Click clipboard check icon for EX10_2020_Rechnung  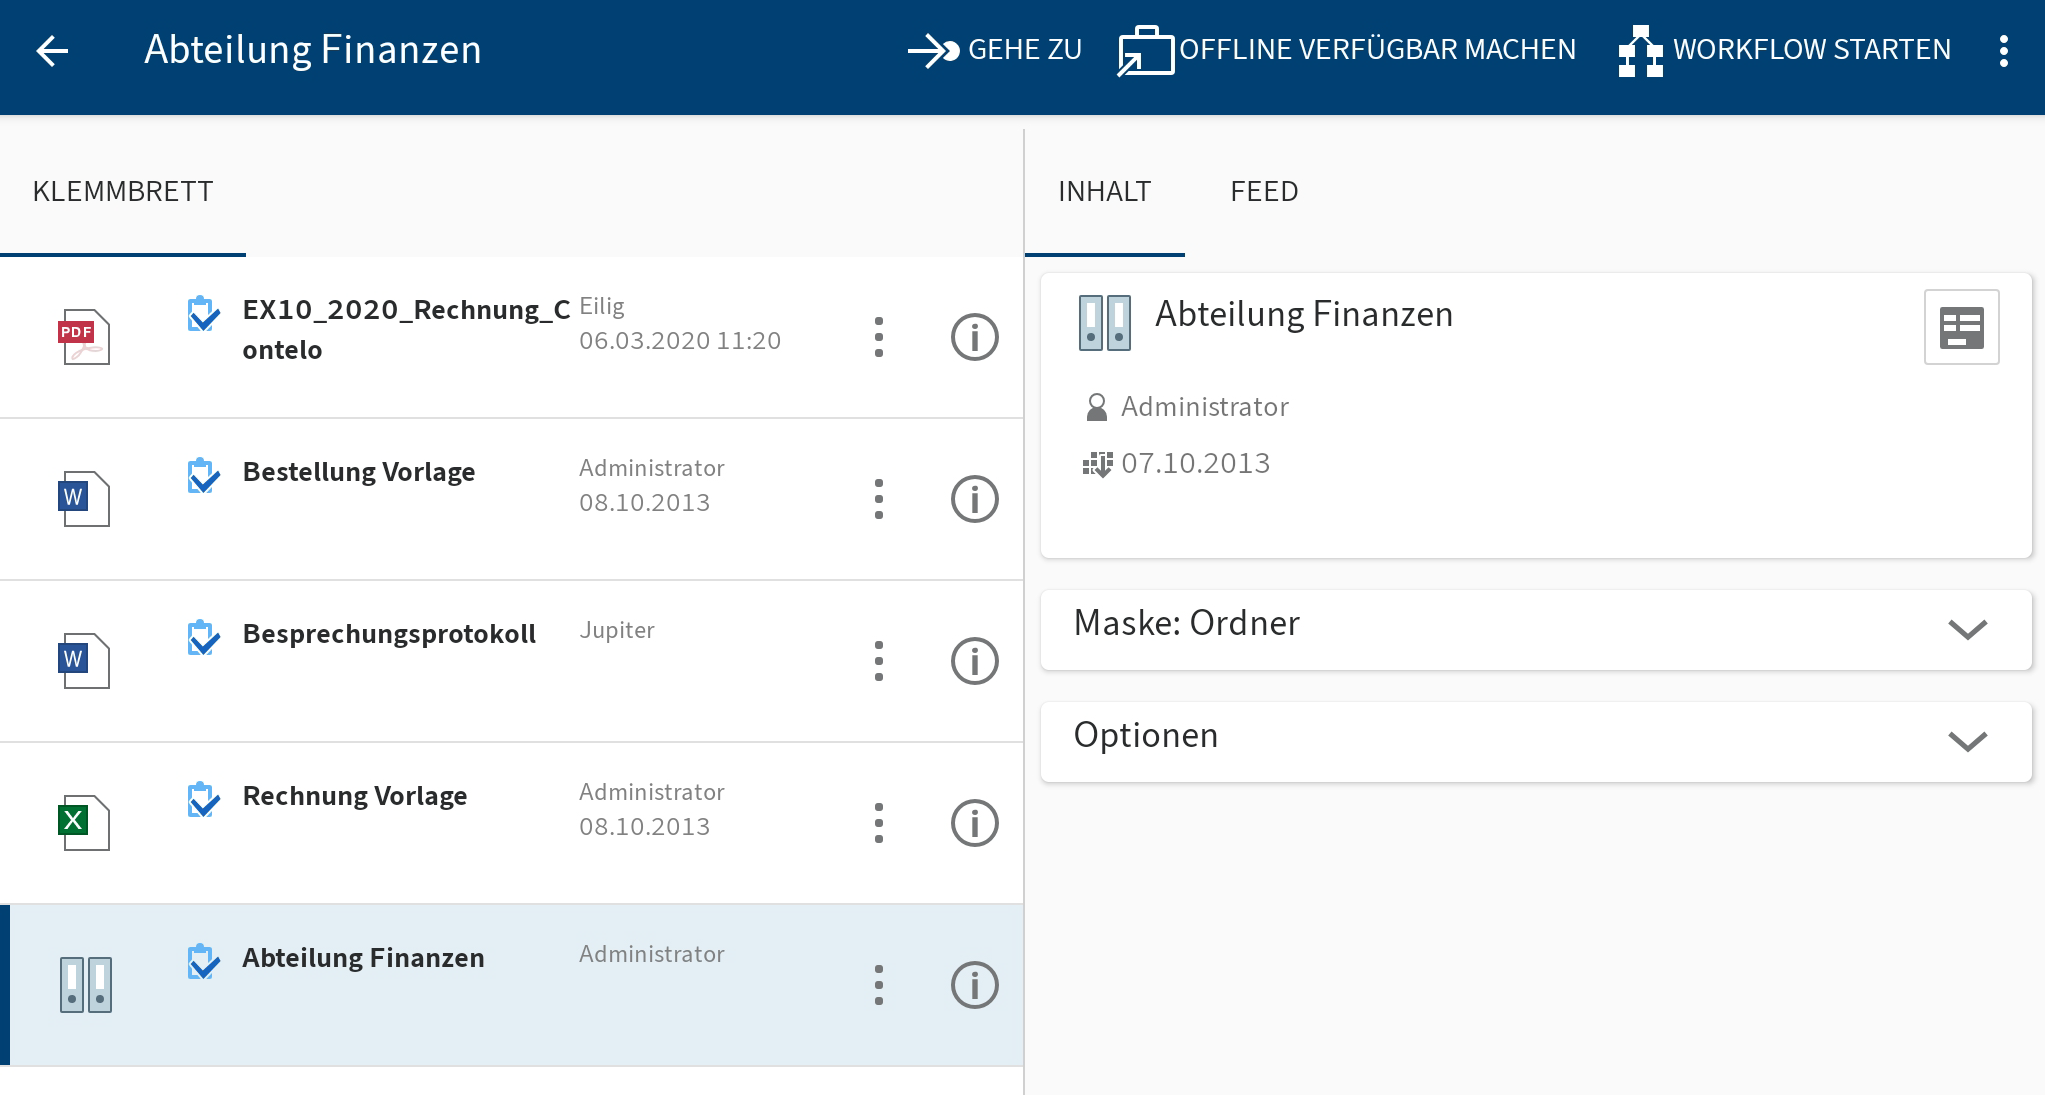[x=203, y=313]
